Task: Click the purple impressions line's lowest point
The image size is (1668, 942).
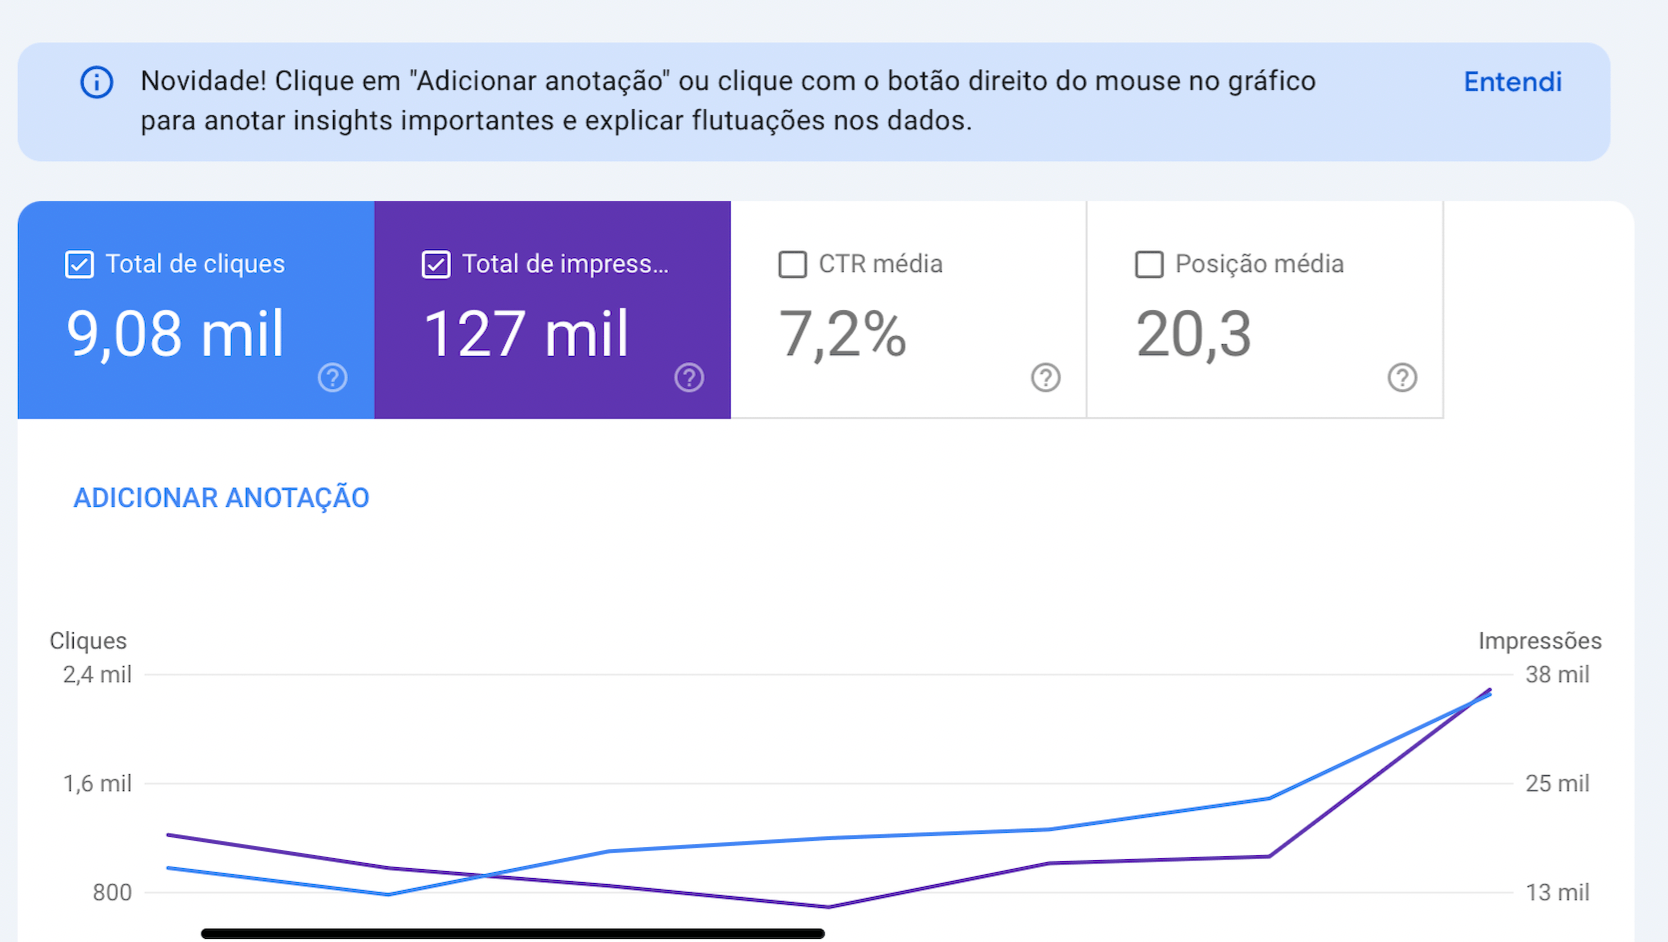Action: [x=828, y=907]
